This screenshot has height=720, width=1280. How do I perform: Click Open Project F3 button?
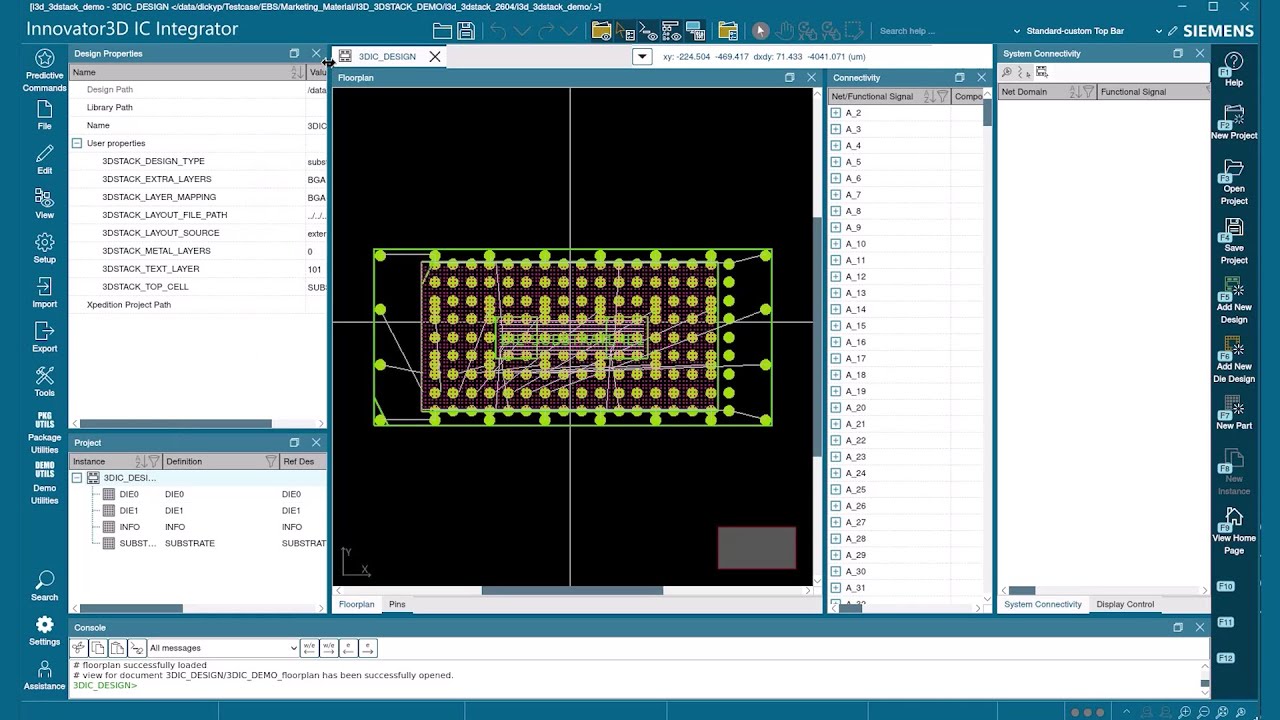[1234, 181]
